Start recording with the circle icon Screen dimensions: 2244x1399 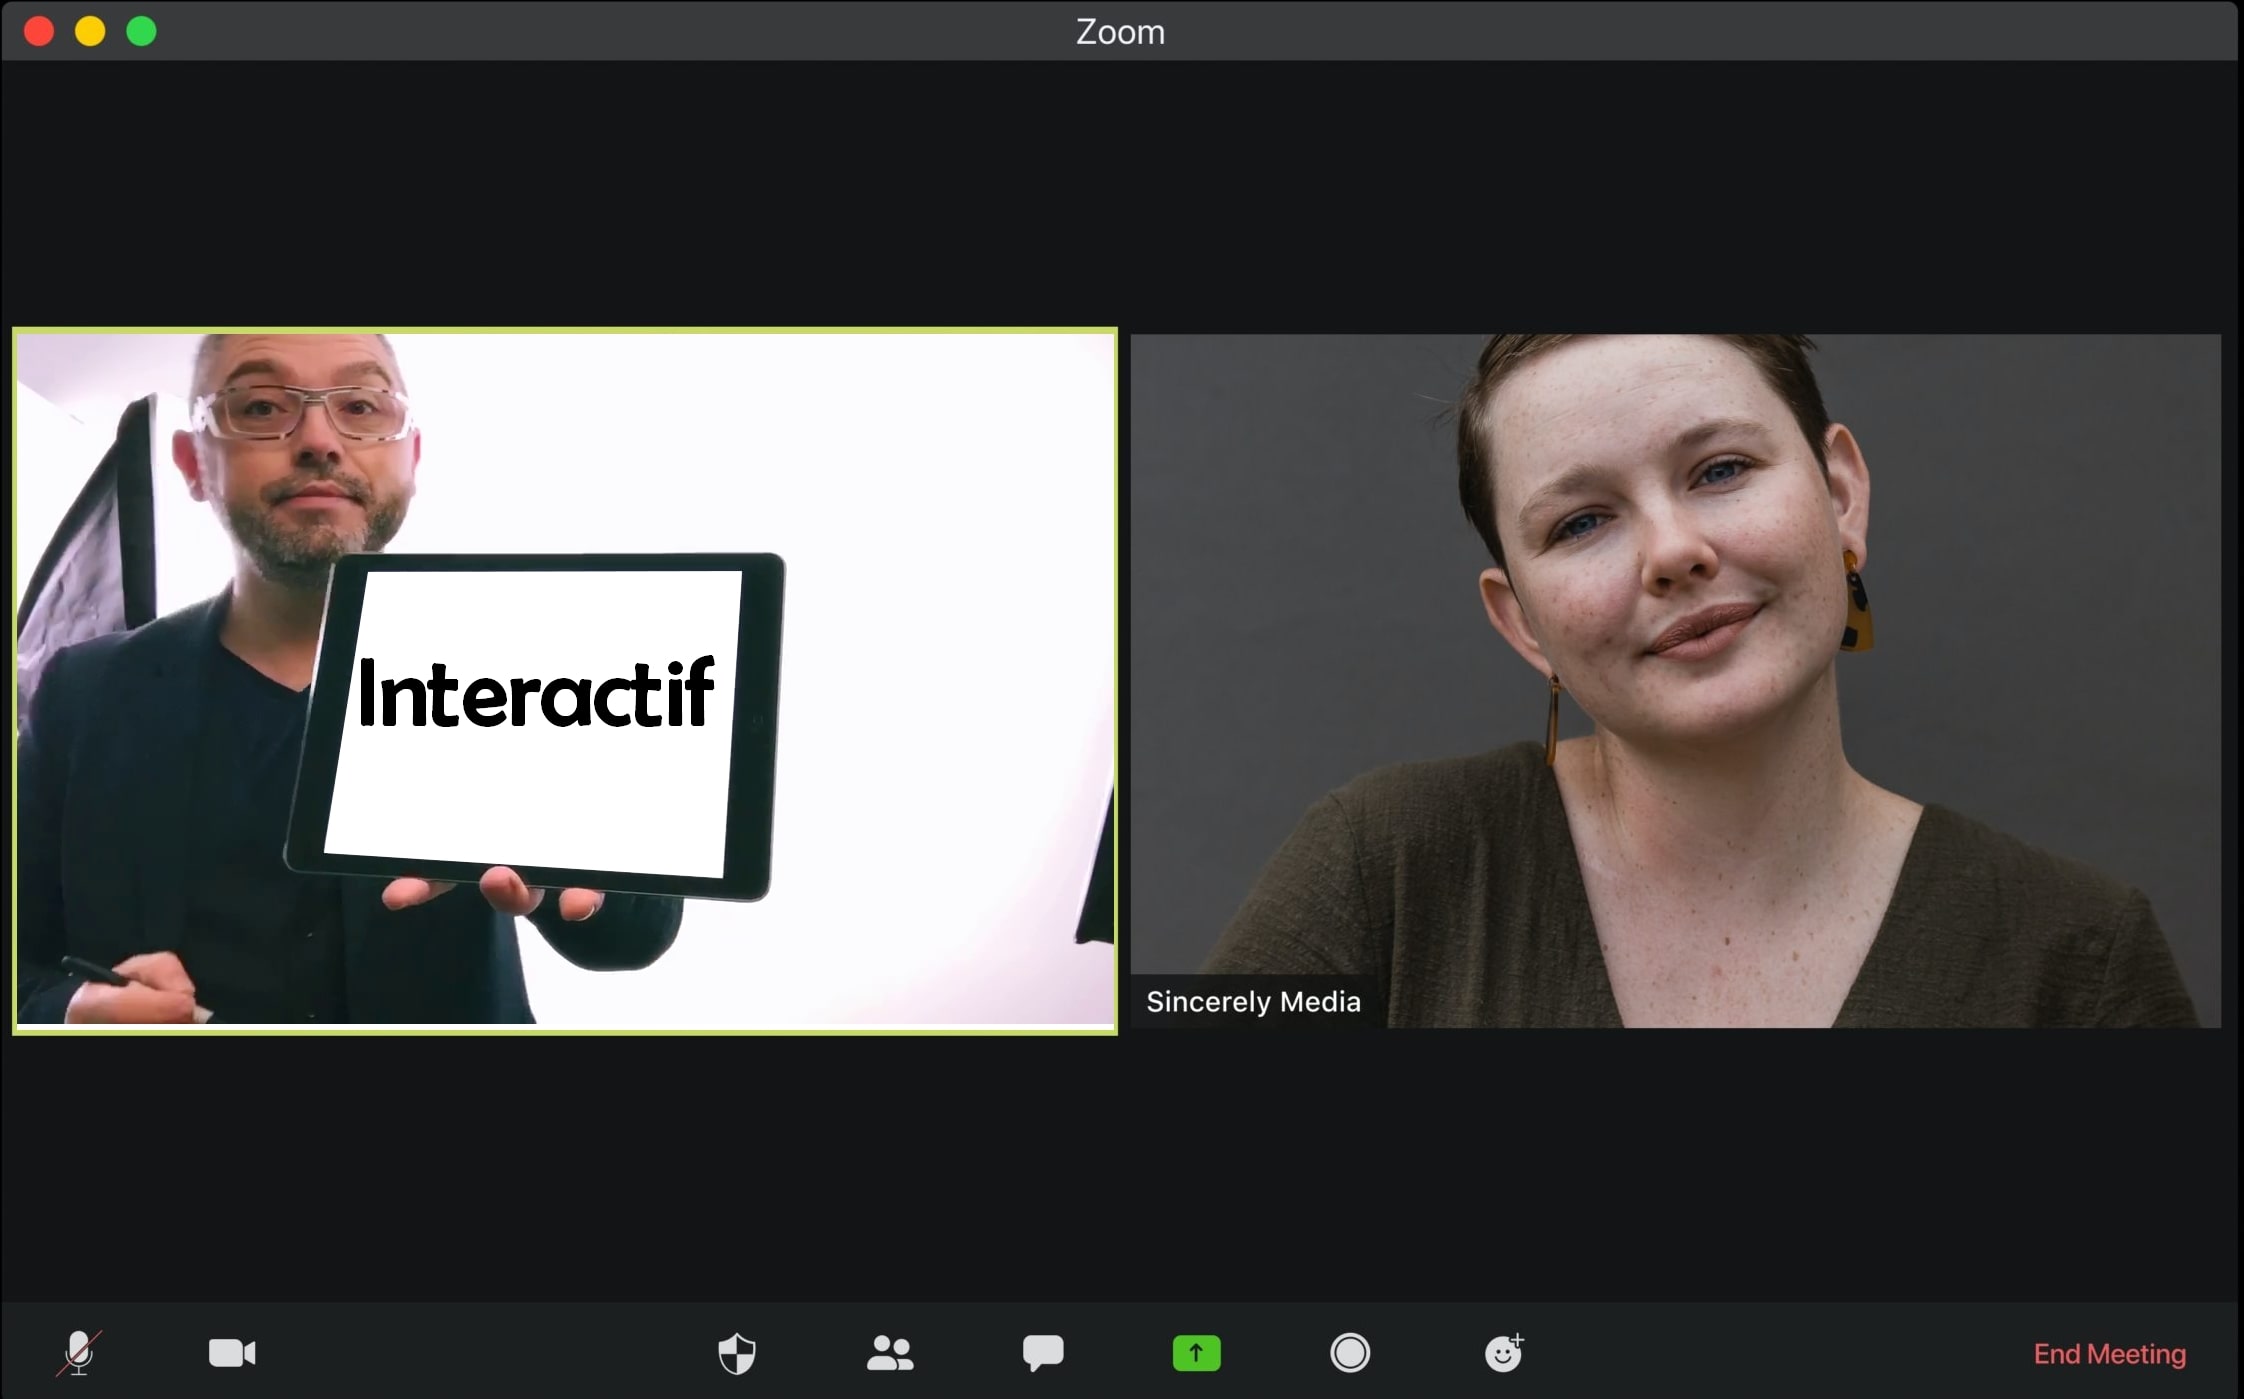point(1350,1353)
